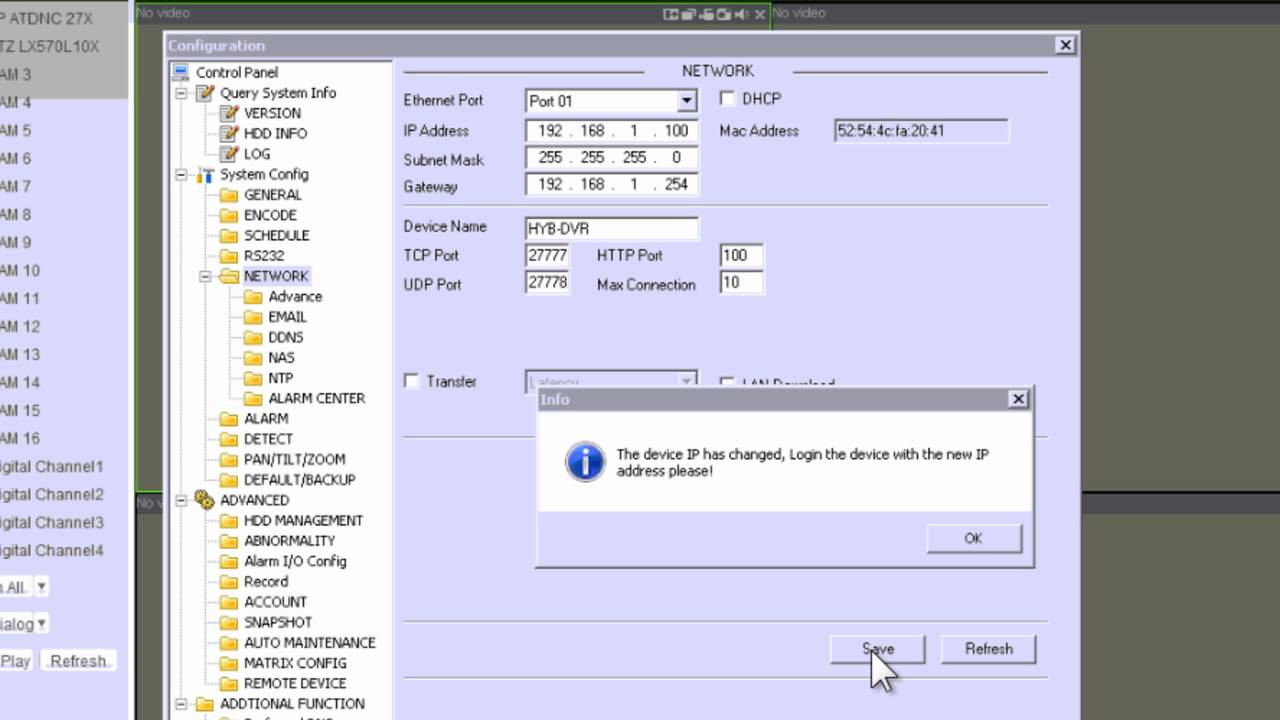This screenshot has width=1280, height=720.
Task: Collapse the NETWORK tree node
Action: point(205,276)
